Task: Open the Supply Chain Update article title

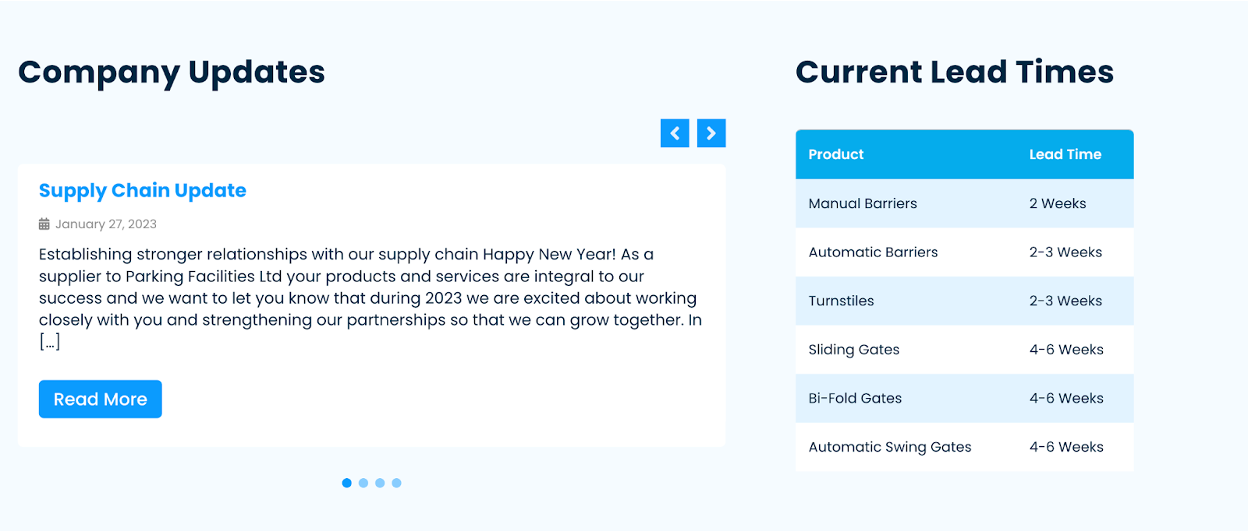Action: pos(142,191)
